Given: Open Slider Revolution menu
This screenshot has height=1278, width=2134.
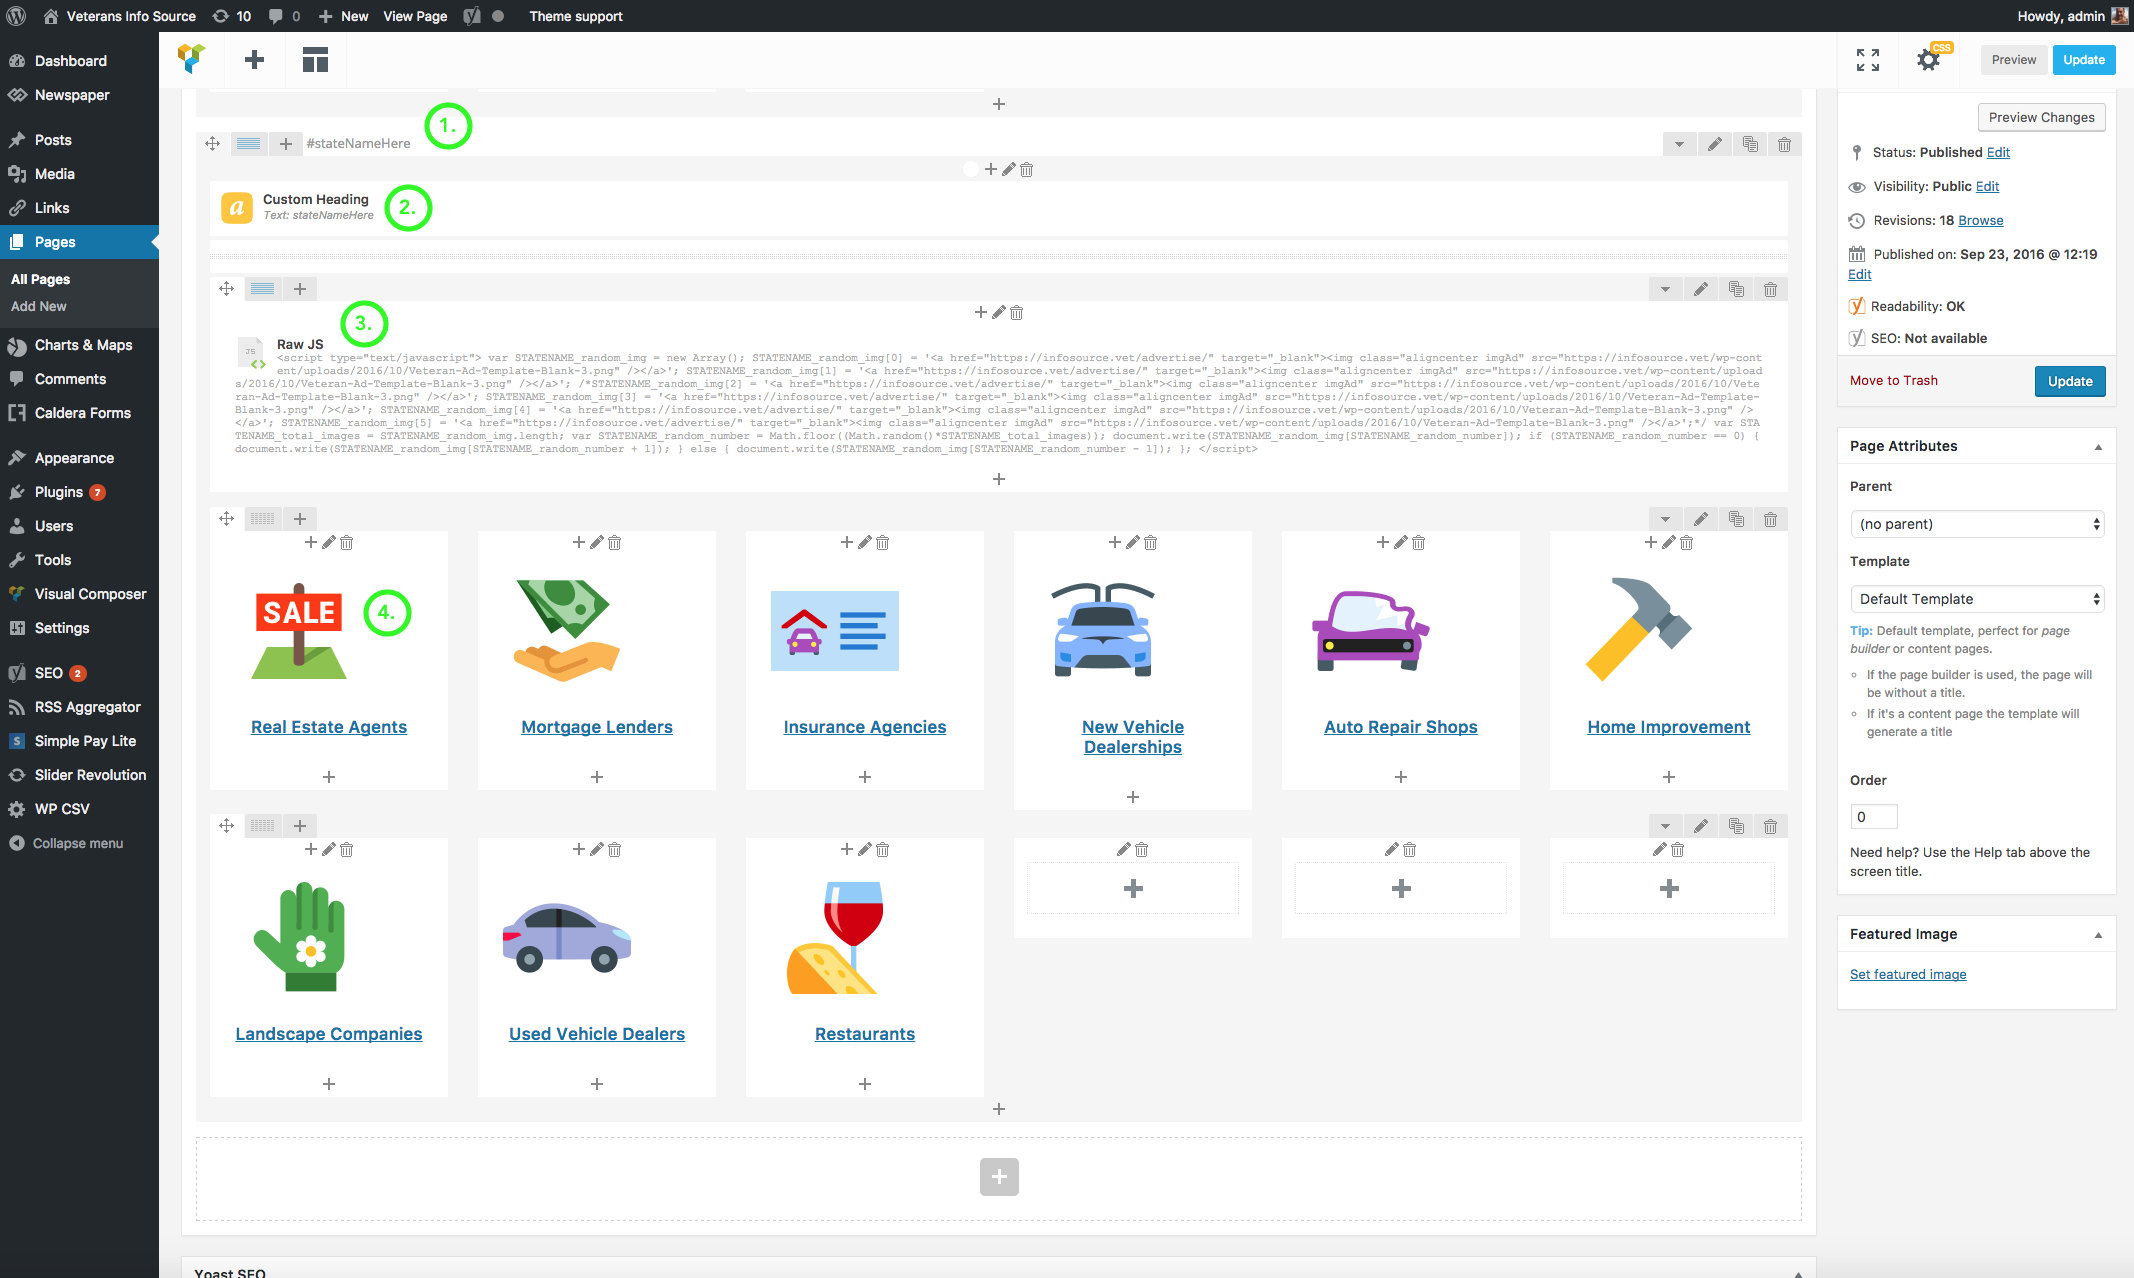Looking at the screenshot, I should (x=90, y=775).
